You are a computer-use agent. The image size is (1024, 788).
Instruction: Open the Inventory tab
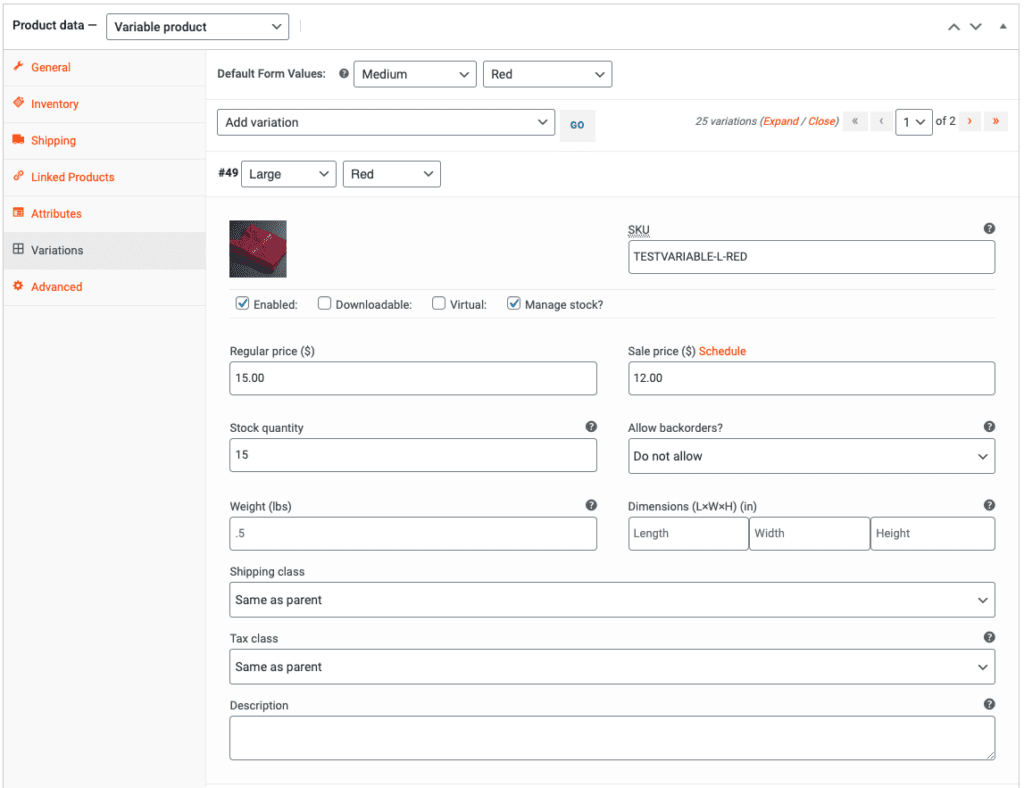click(x=54, y=104)
